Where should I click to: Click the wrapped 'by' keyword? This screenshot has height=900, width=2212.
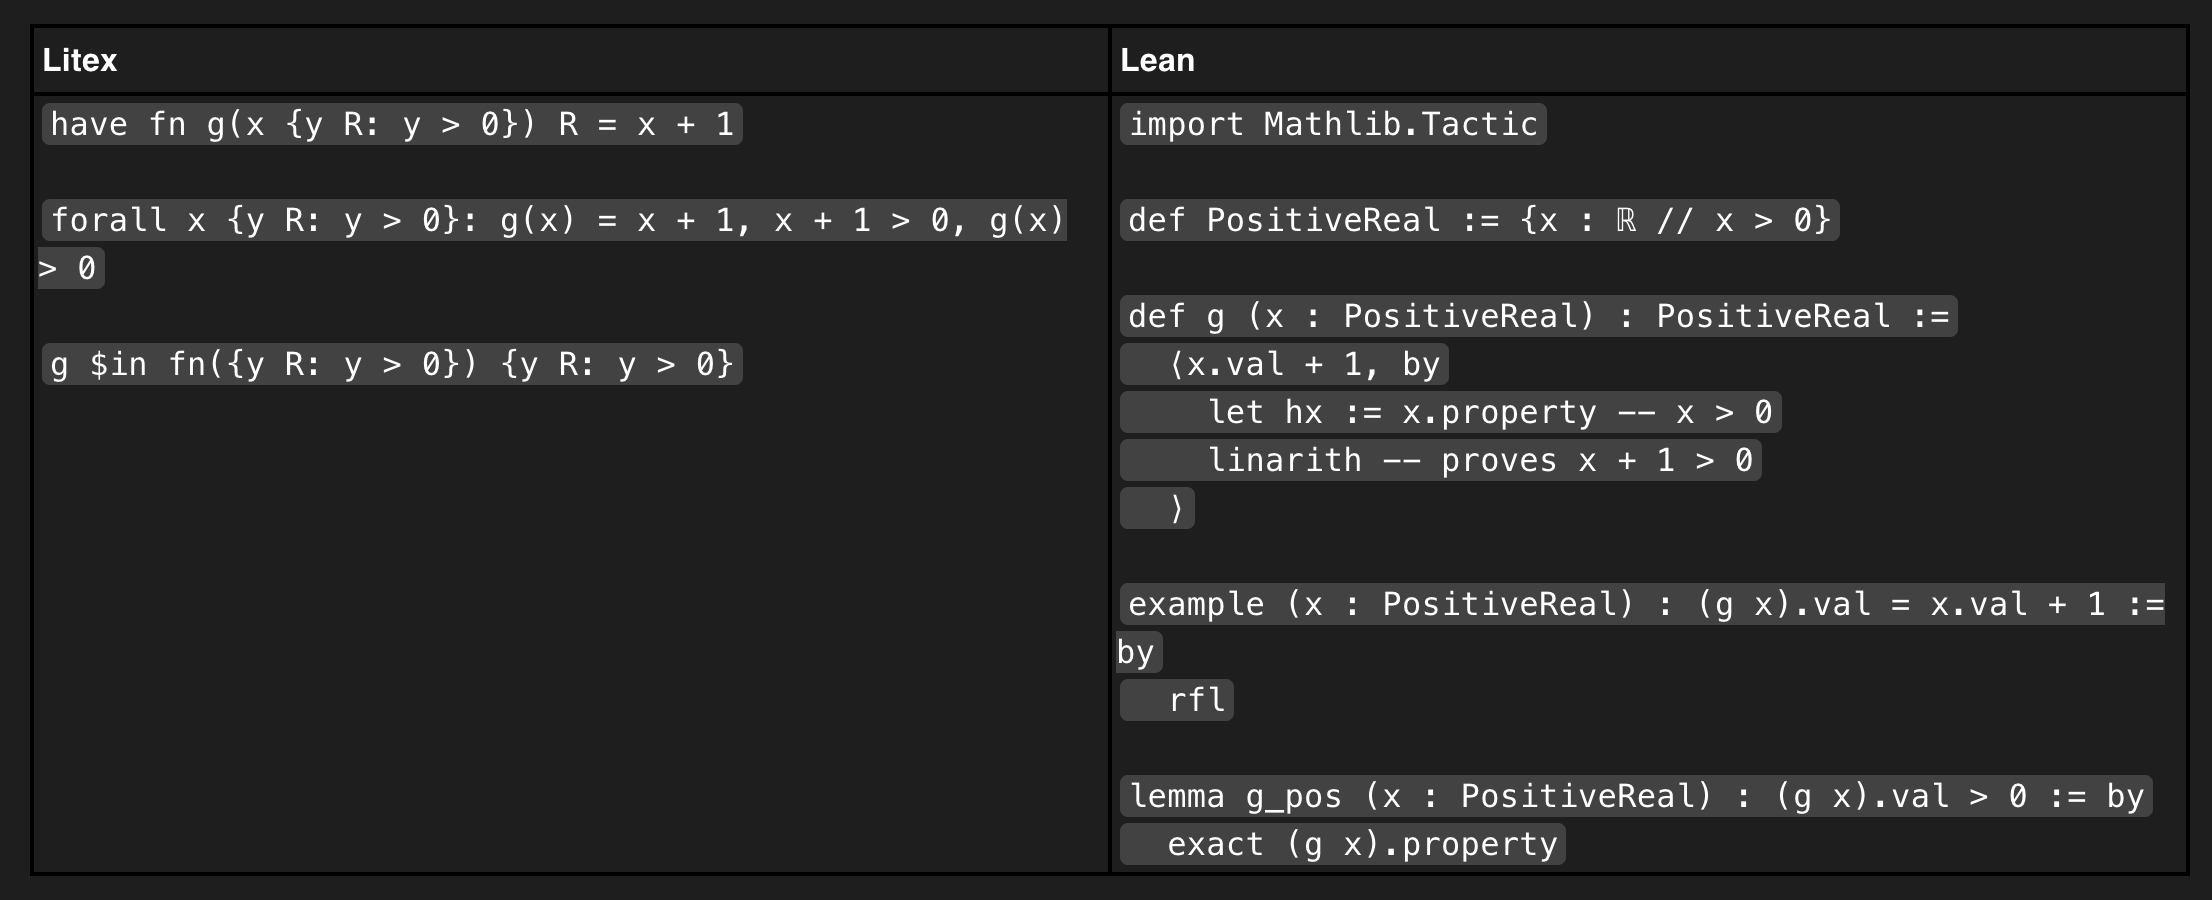coord(1137,652)
